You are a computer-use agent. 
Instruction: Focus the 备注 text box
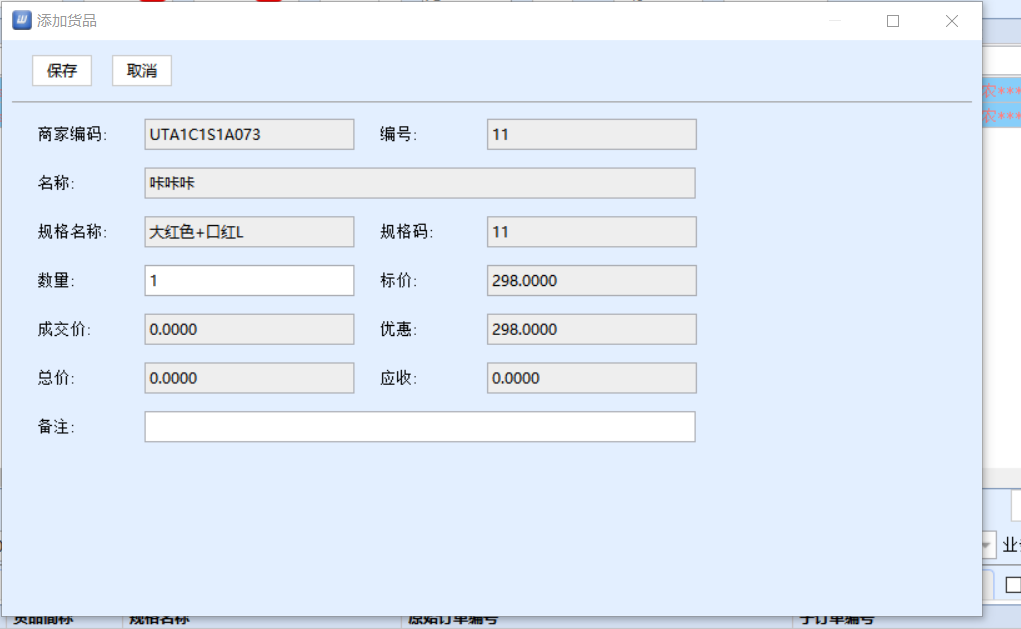(419, 427)
